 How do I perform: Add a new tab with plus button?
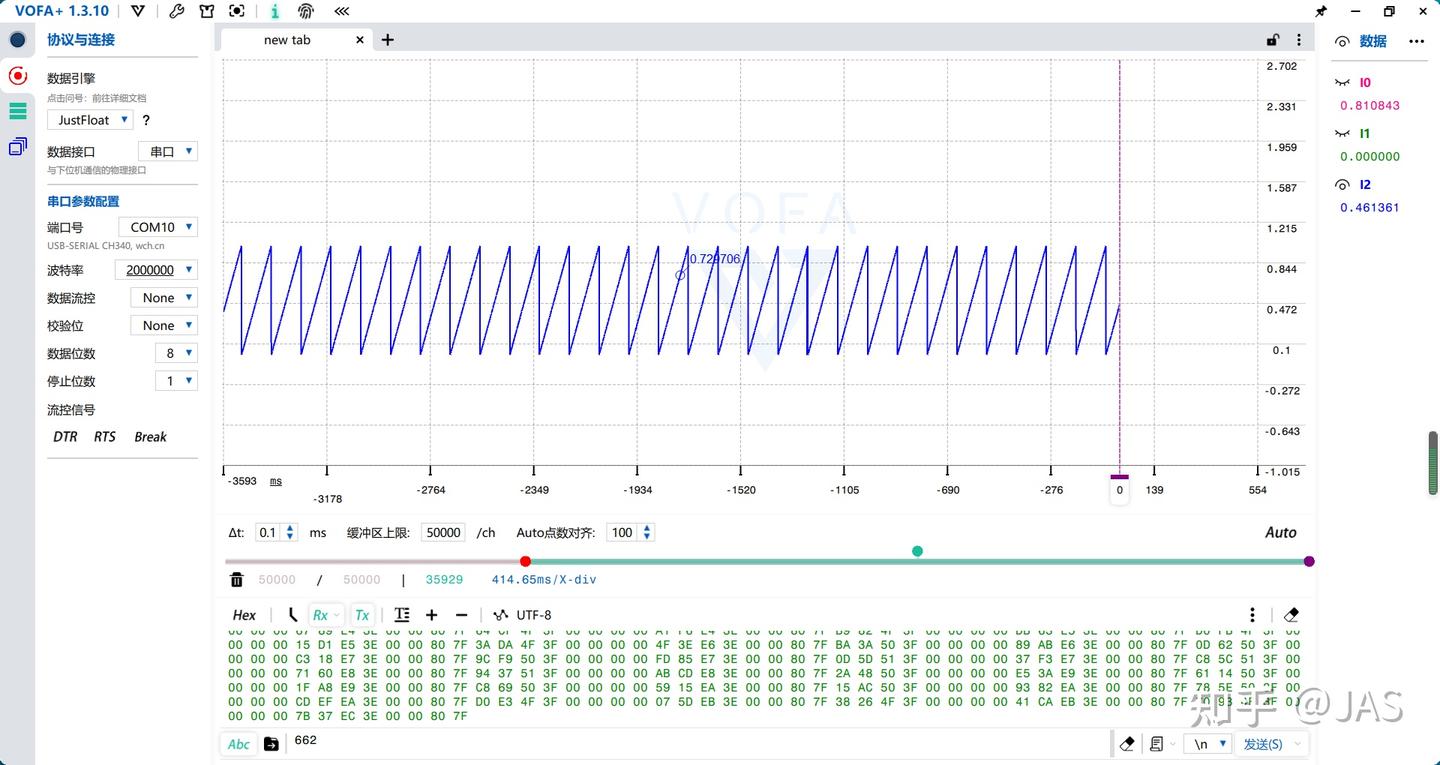click(x=388, y=40)
